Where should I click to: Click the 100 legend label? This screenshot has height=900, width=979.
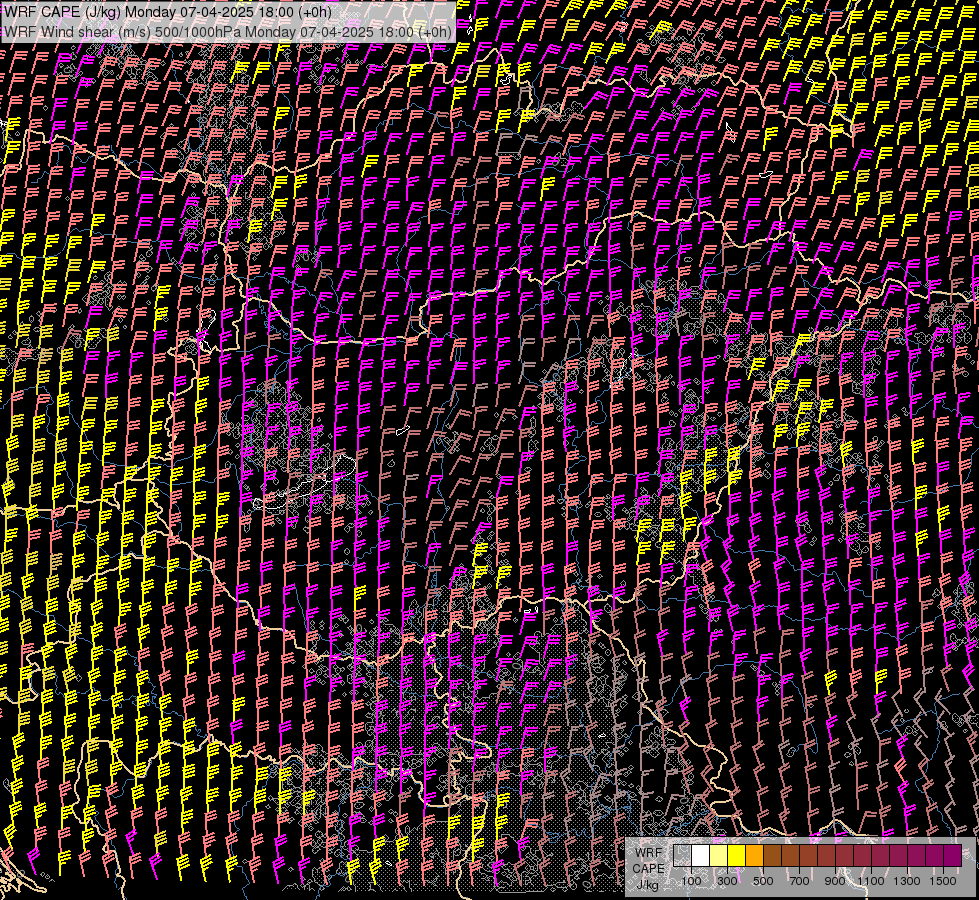click(x=691, y=881)
